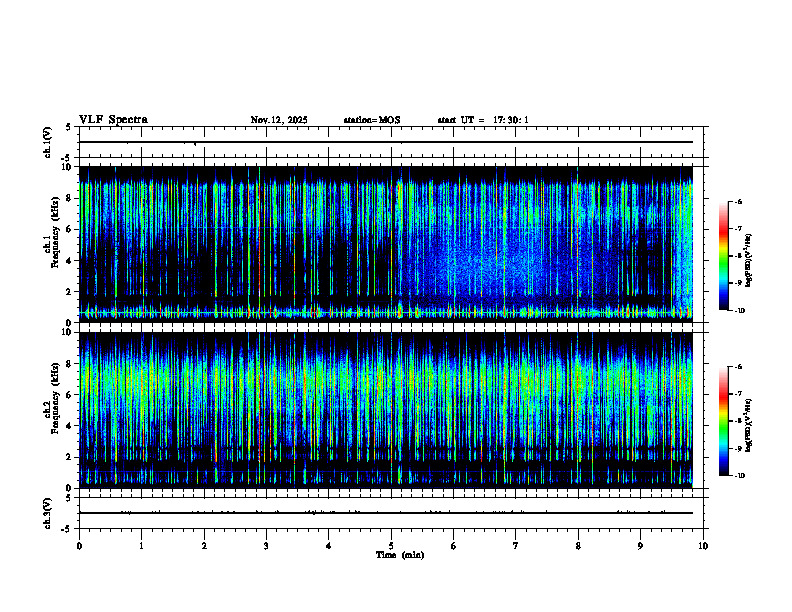Click the "ch.1(V)" axis label
Viewport: 792px width, 612px height.
pyautogui.click(x=47, y=142)
